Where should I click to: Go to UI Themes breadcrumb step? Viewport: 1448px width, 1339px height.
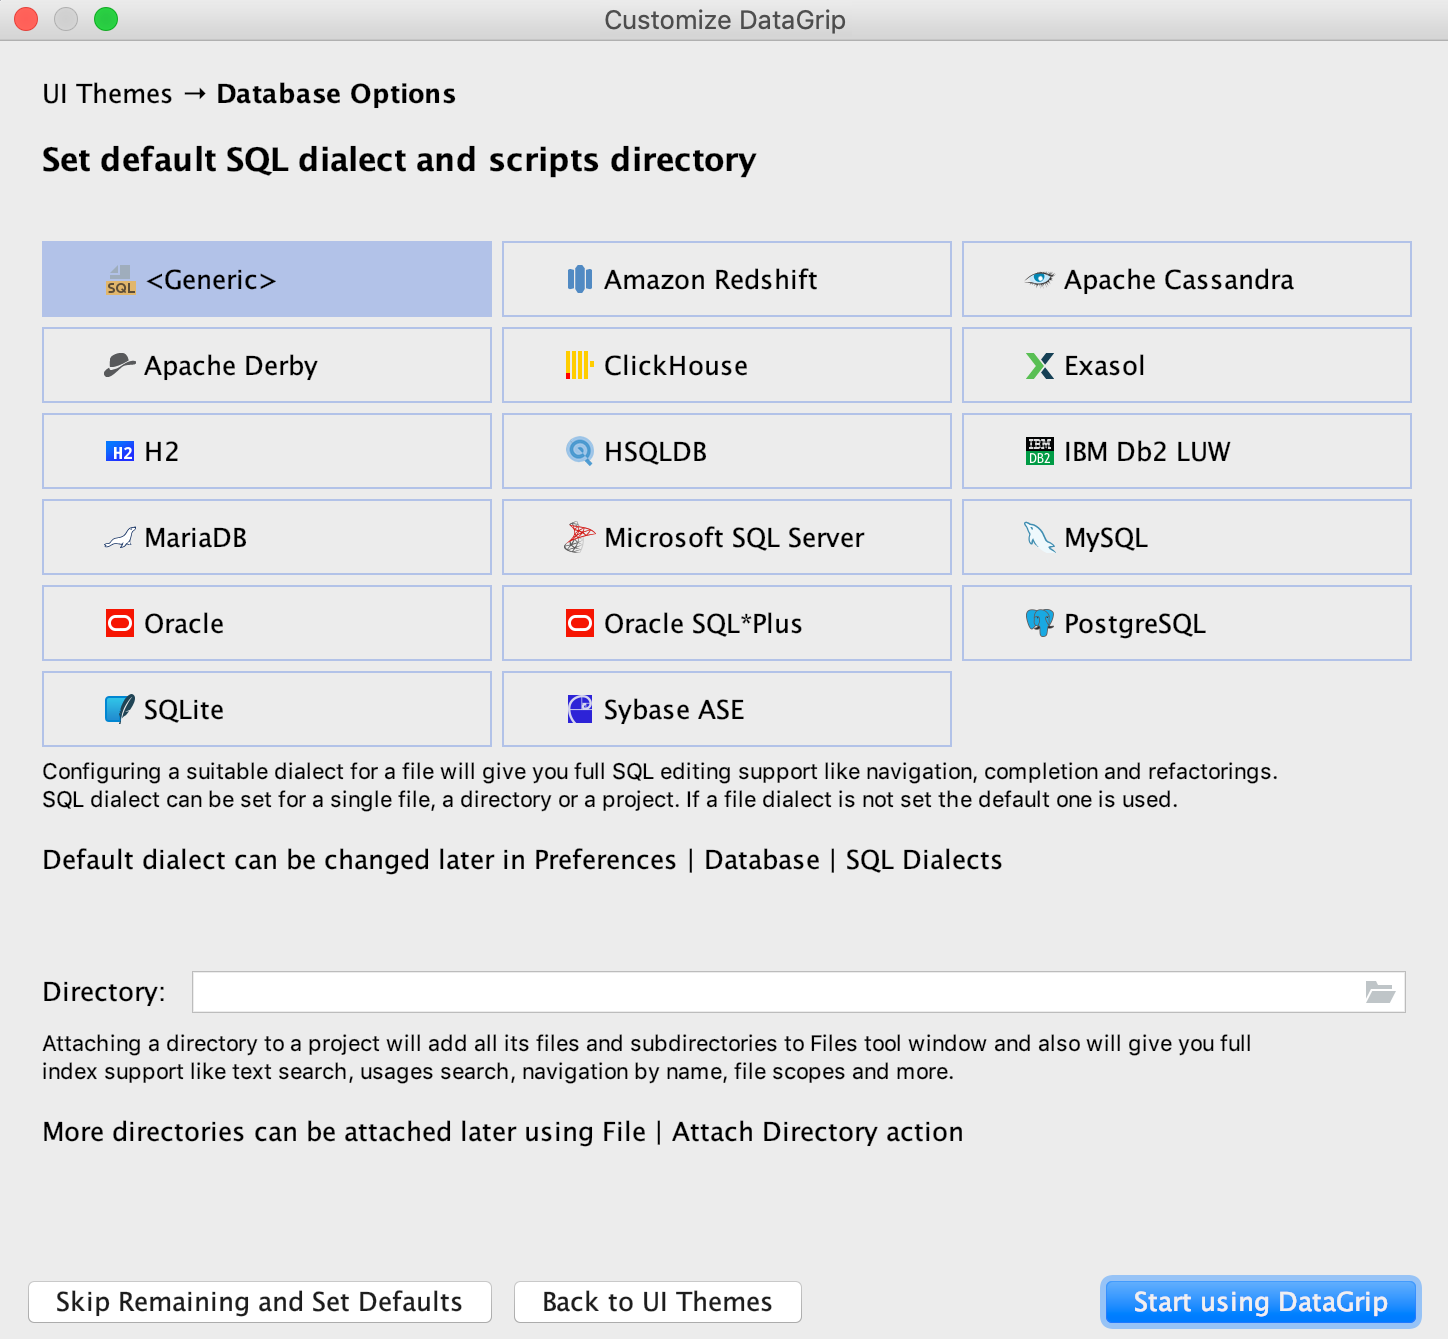tap(107, 94)
